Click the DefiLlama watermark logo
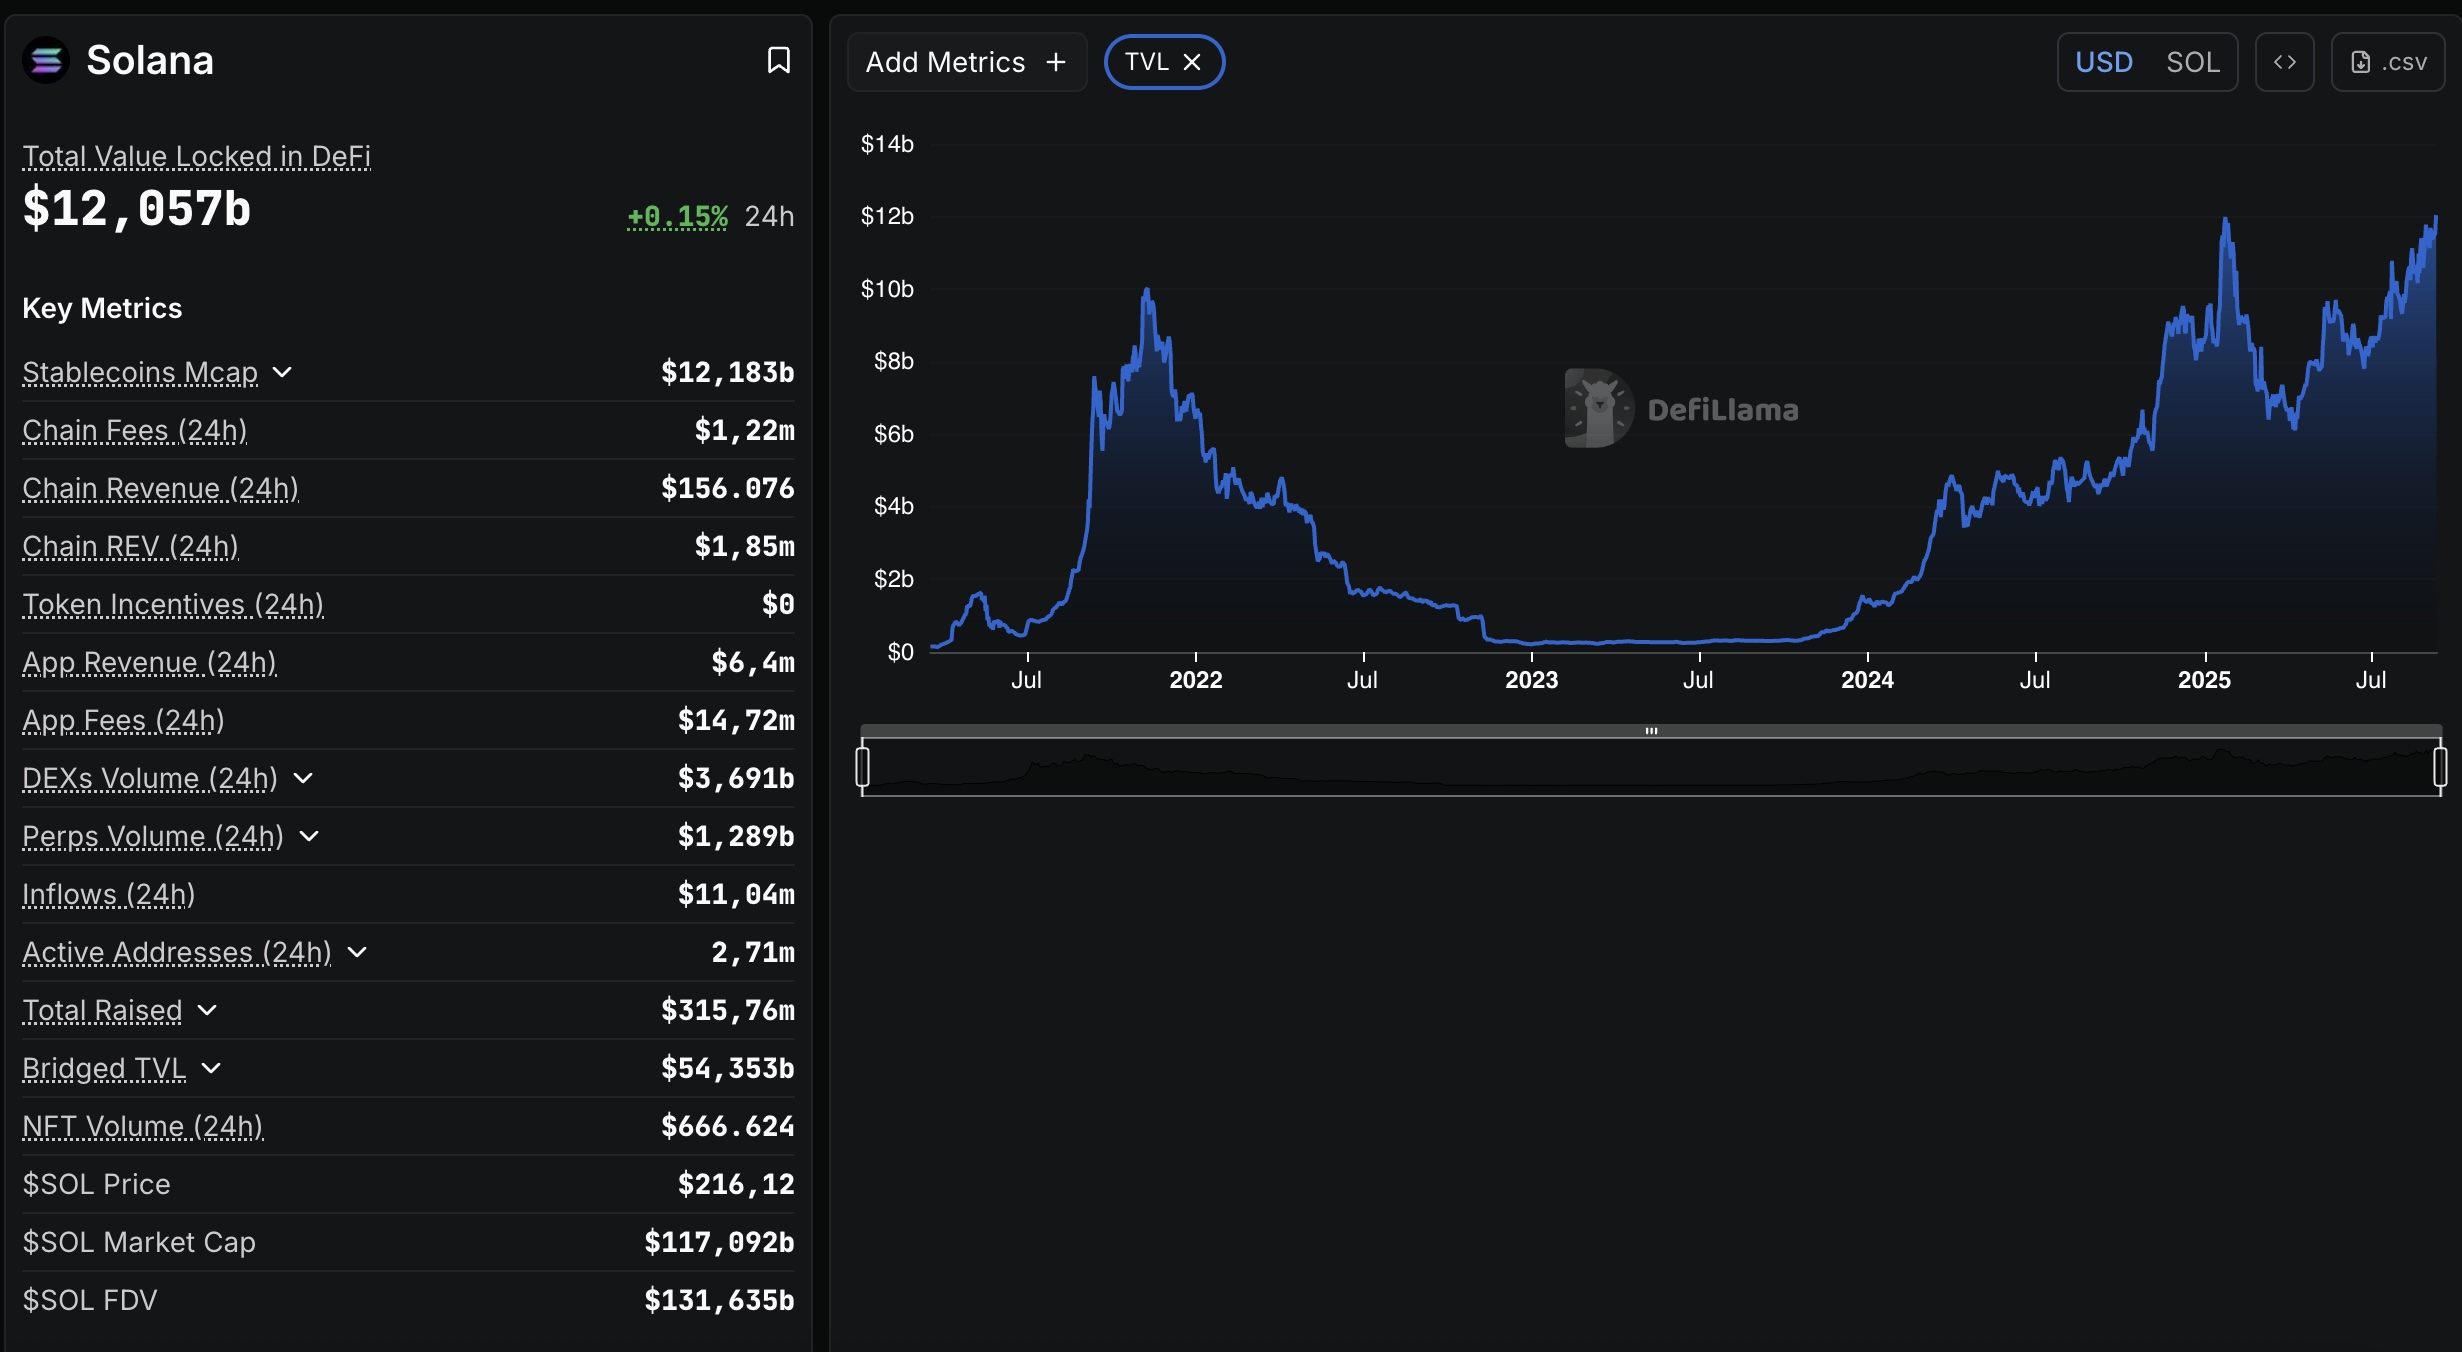 1682,409
